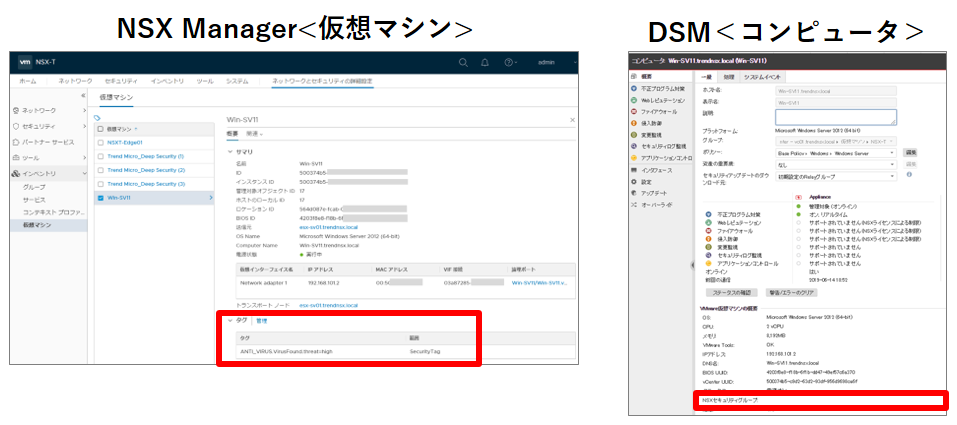This screenshot has height=425, width=957.
Task: Click the 編集 button next to policy
Action: click(910, 153)
